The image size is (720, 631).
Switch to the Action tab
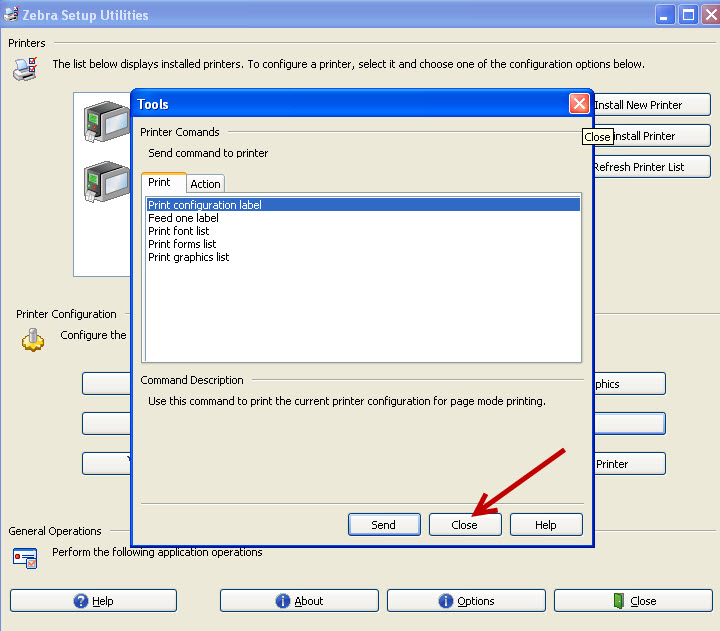205,184
